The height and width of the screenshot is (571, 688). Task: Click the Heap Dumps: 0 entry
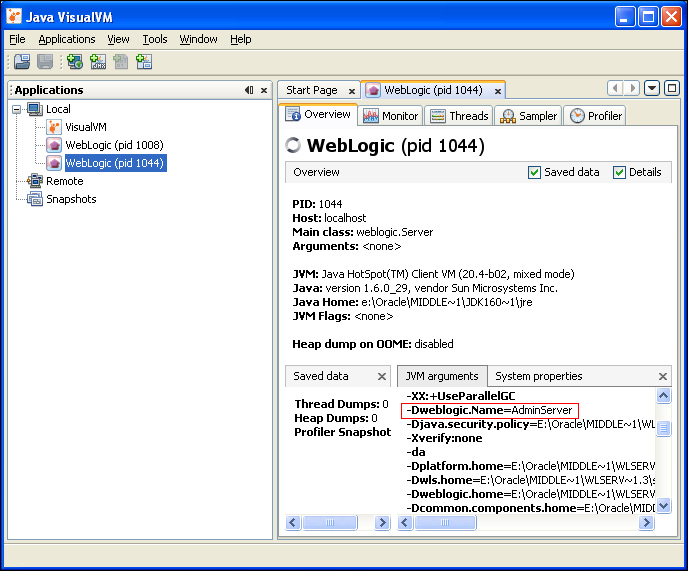pos(336,418)
